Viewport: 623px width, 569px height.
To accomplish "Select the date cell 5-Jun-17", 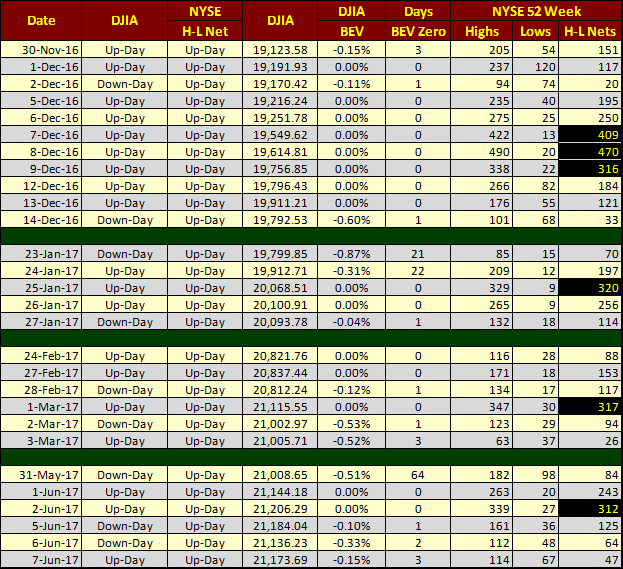I will coord(41,526).
